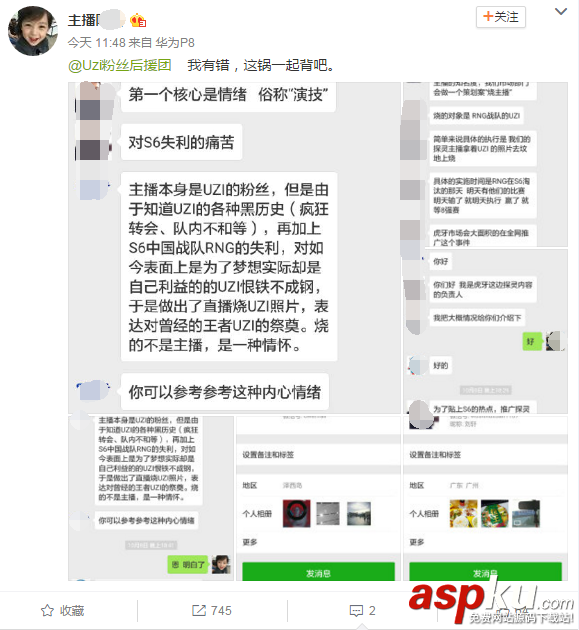Click the 今天 11:48 timestamp link
The image size is (579, 630).
click(x=96, y=43)
